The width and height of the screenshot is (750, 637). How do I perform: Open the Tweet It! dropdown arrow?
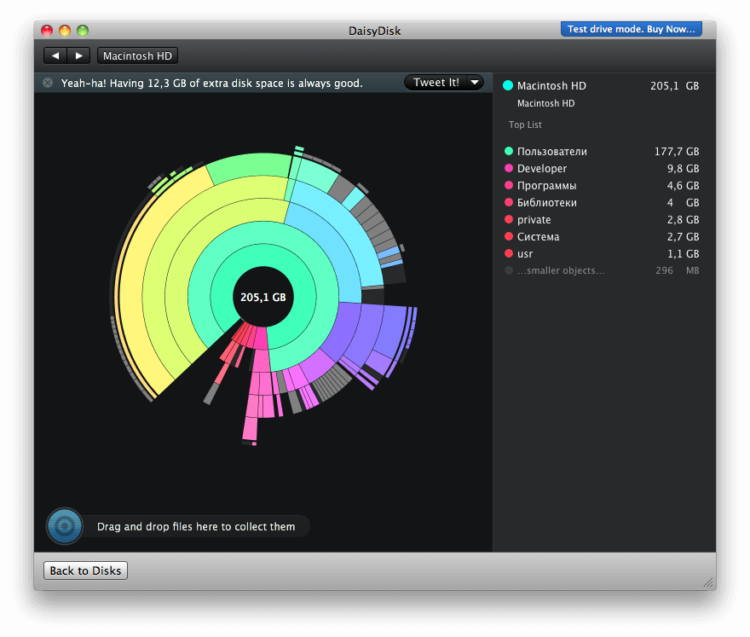[475, 82]
